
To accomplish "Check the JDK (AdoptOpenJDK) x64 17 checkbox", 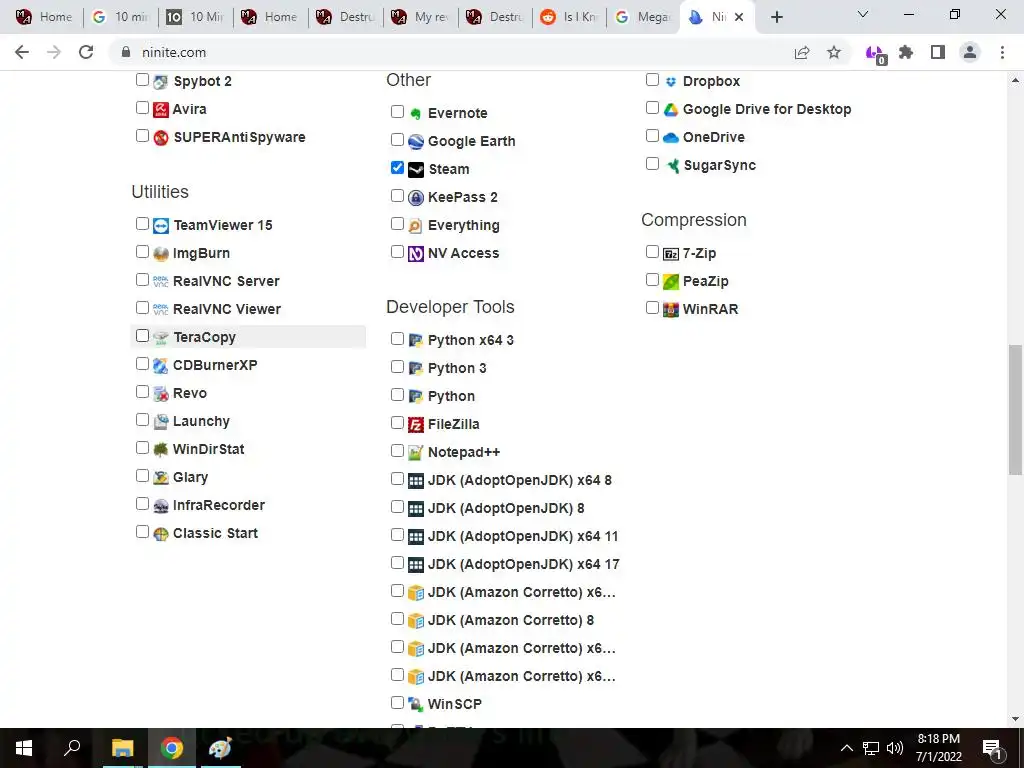I will [397, 562].
